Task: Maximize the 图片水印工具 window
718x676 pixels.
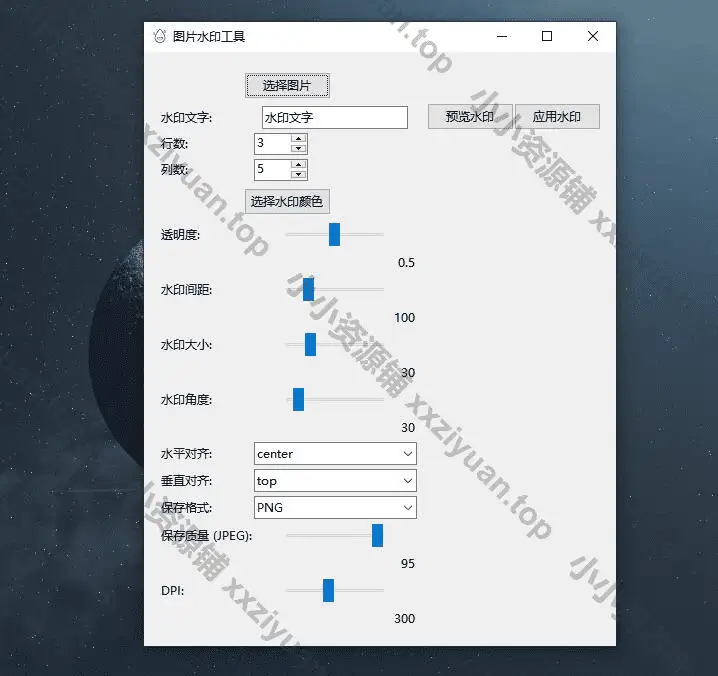Action: pyautogui.click(x=547, y=36)
